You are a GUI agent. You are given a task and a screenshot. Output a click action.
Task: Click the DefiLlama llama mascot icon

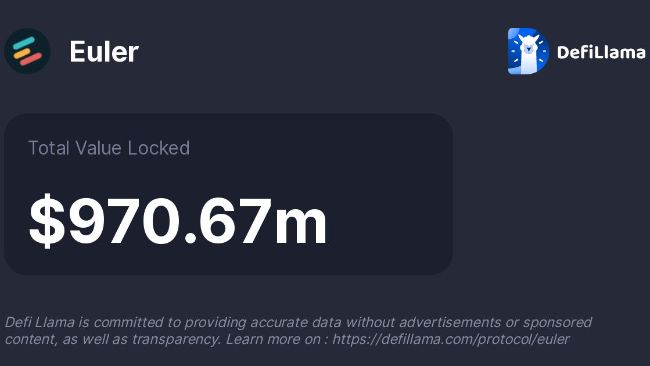click(528, 51)
